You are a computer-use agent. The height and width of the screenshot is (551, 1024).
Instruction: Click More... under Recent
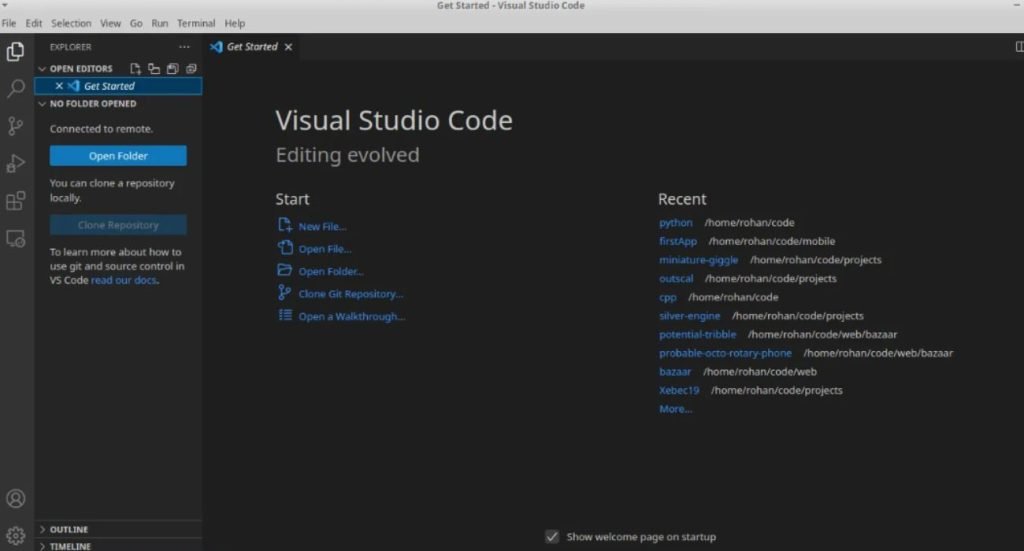click(x=675, y=409)
